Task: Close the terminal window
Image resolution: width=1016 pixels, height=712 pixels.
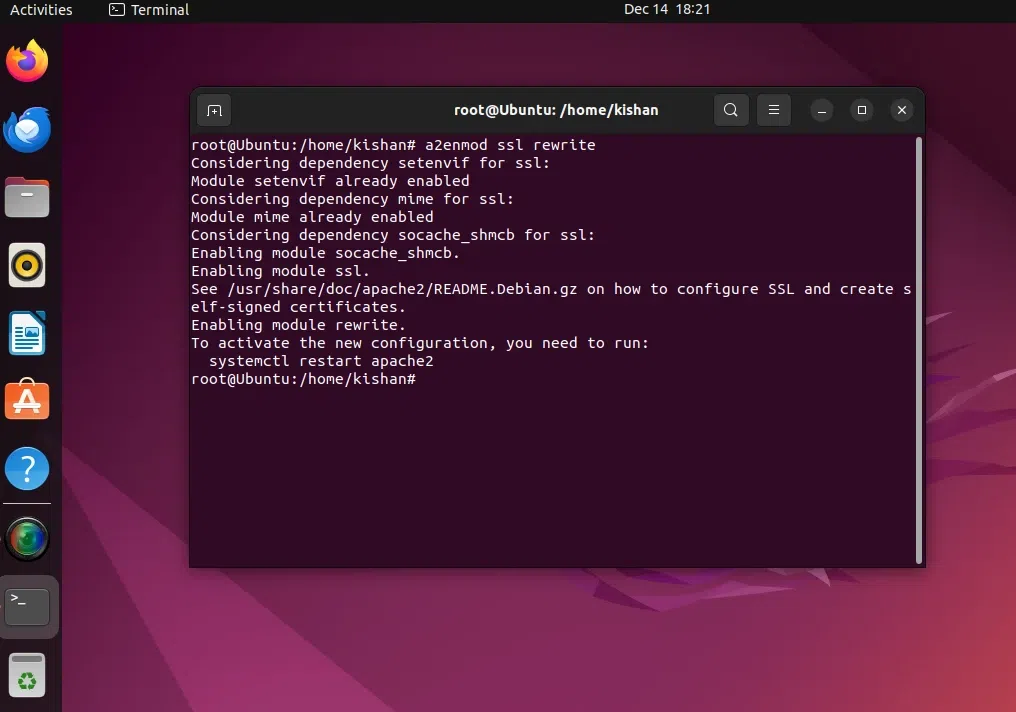Action: pyautogui.click(x=902, y=110)
